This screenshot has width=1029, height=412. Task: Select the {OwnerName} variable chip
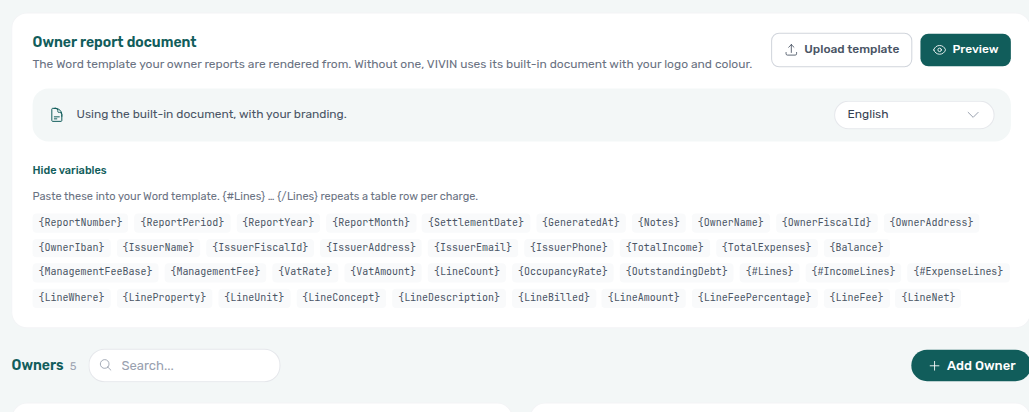[731, 222]
